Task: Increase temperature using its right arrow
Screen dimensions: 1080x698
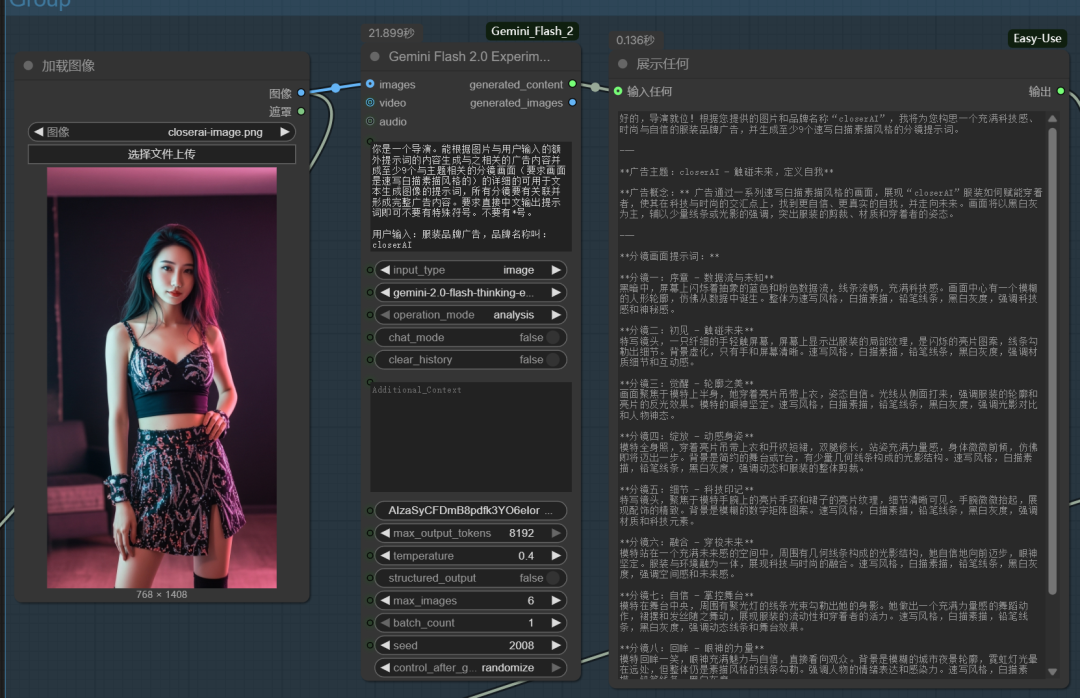Action: click(x=555, y=556)
